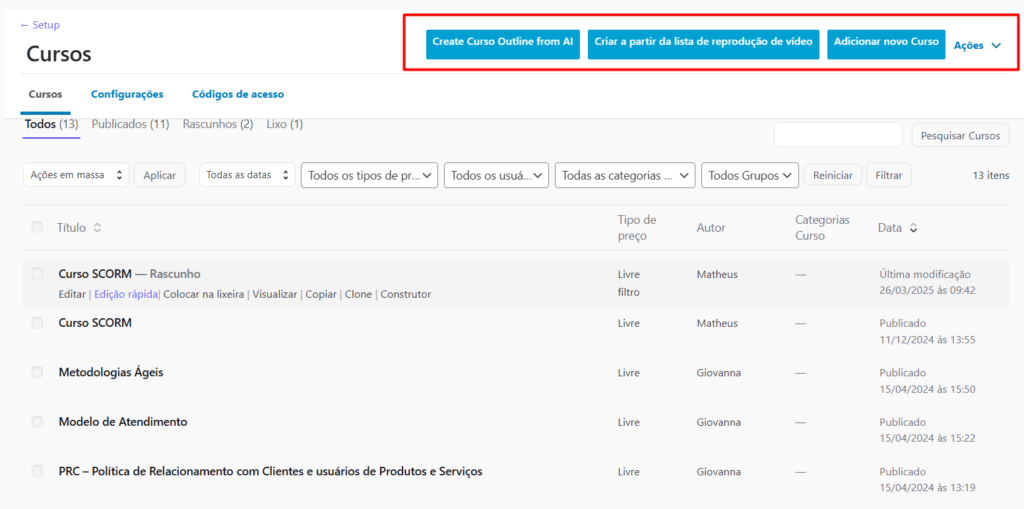The width and height of the screenshot is (1024, 509).
Task: Open the Códigos de acesso tab
Action: [x=238, y=94]
